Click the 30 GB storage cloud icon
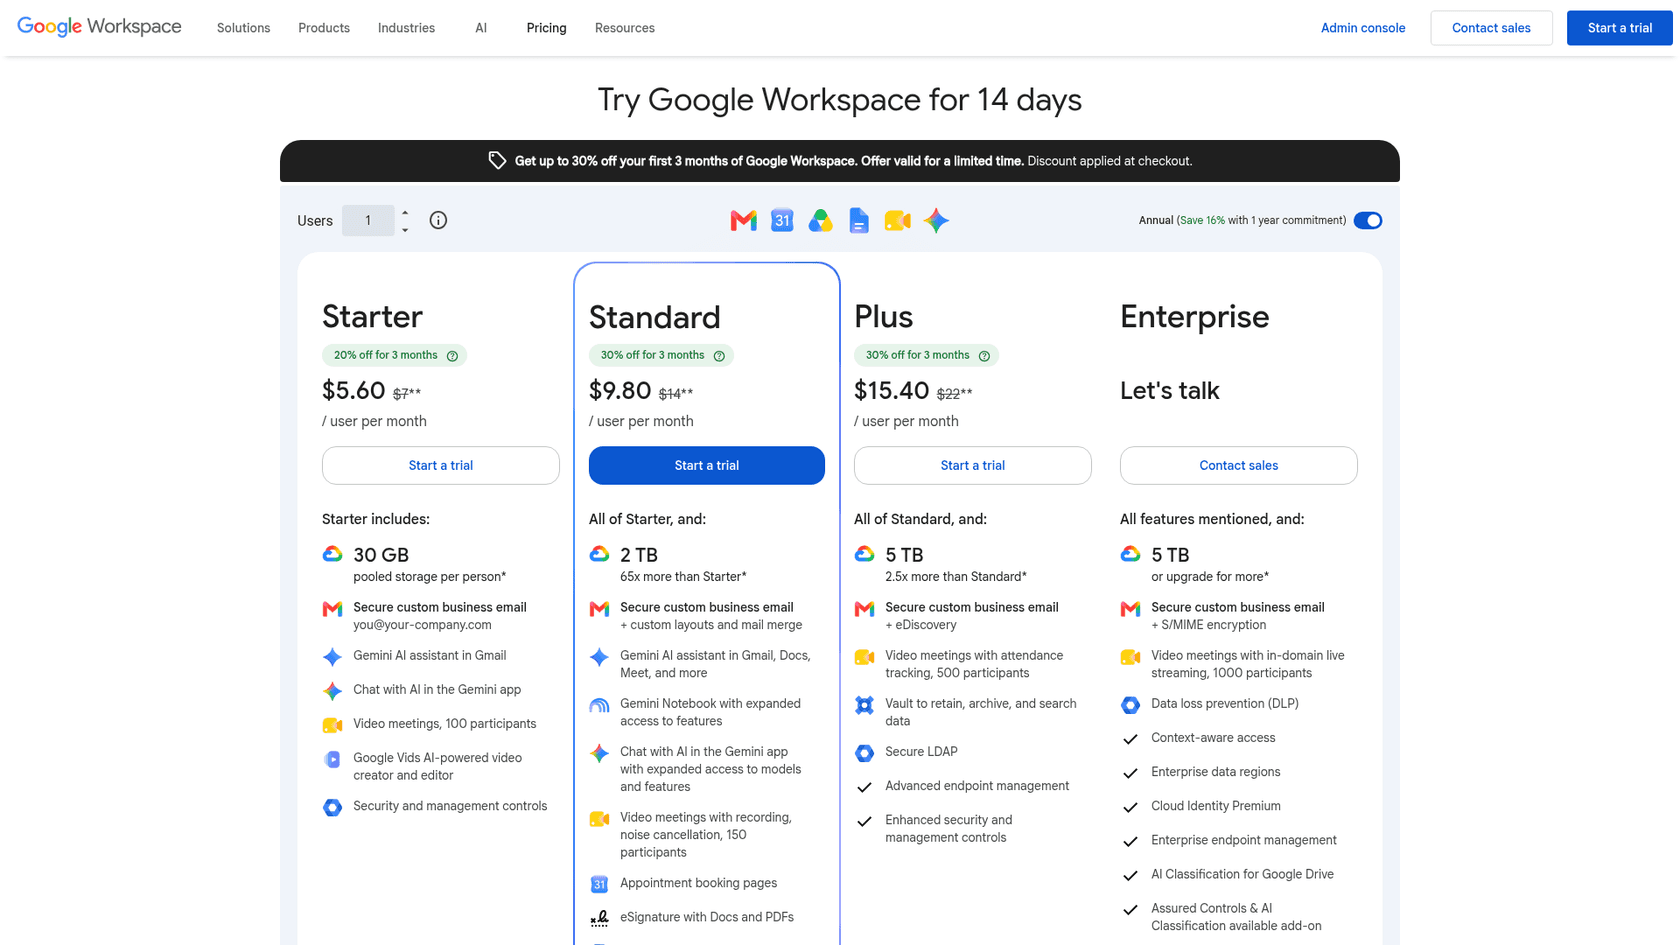Viewport: 1680px width, 945px height. [332, 554]
